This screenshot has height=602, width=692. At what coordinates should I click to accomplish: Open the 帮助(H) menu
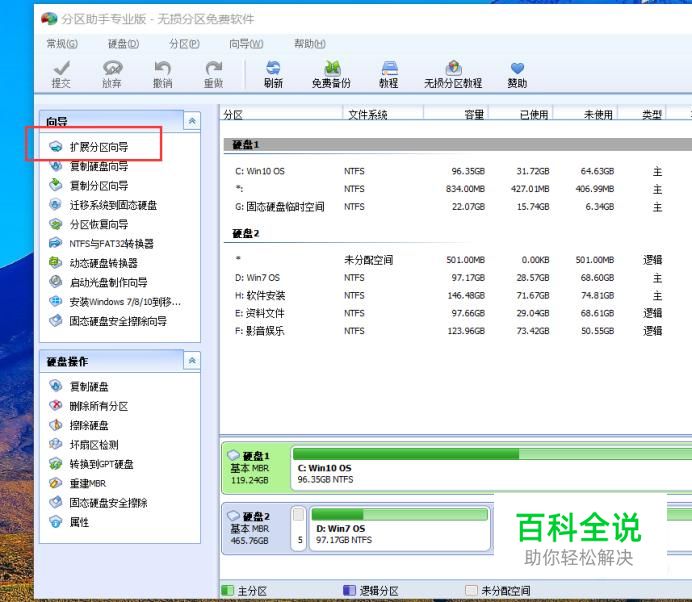[x=310, y=44]
